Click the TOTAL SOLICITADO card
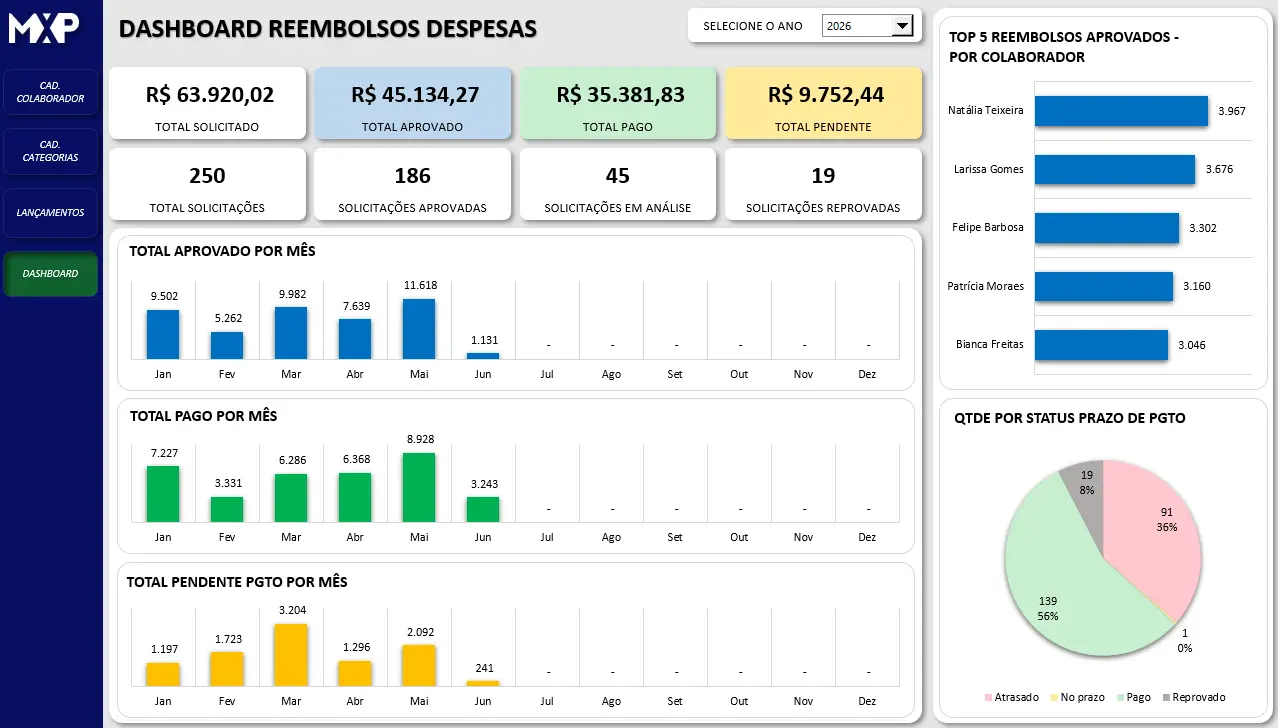This screenshot has width=1278, height=728. (x=207, y=103)
